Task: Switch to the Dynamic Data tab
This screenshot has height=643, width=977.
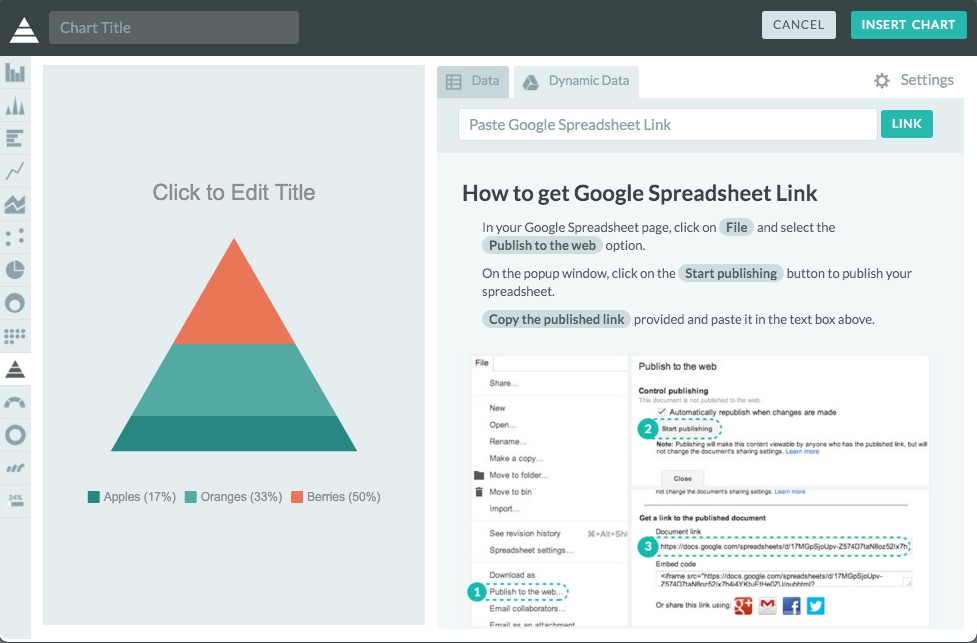Action: click(x=576, y=82)
